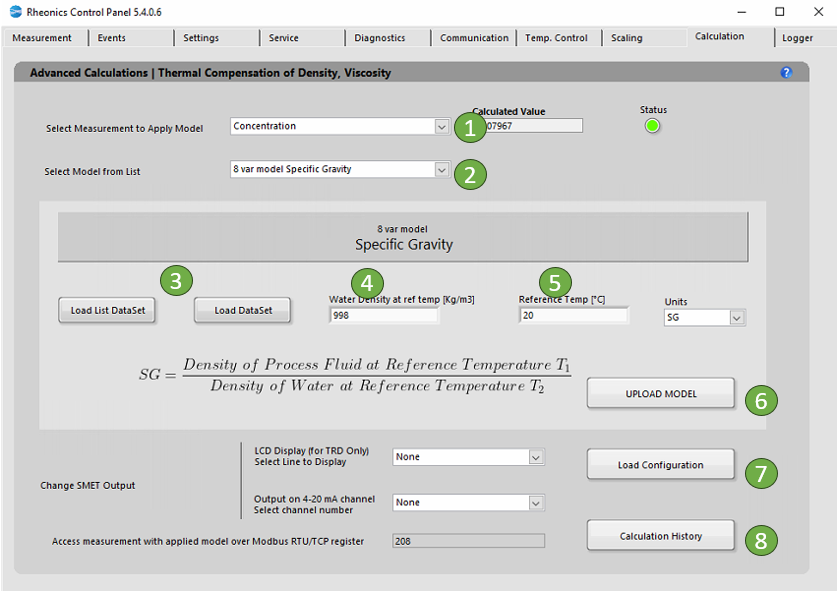Expand the 4-20 mA channel number dropdown

(535, 503)
